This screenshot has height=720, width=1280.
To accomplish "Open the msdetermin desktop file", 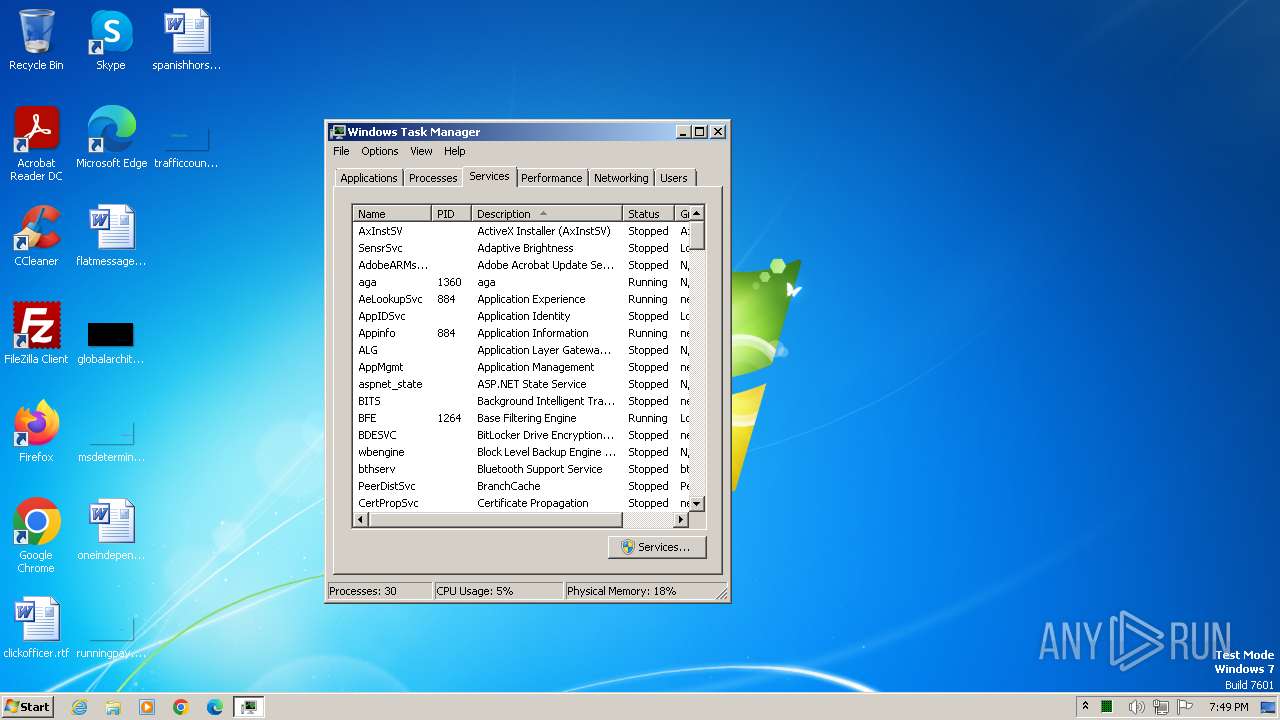I will click(x=111, y=440).
